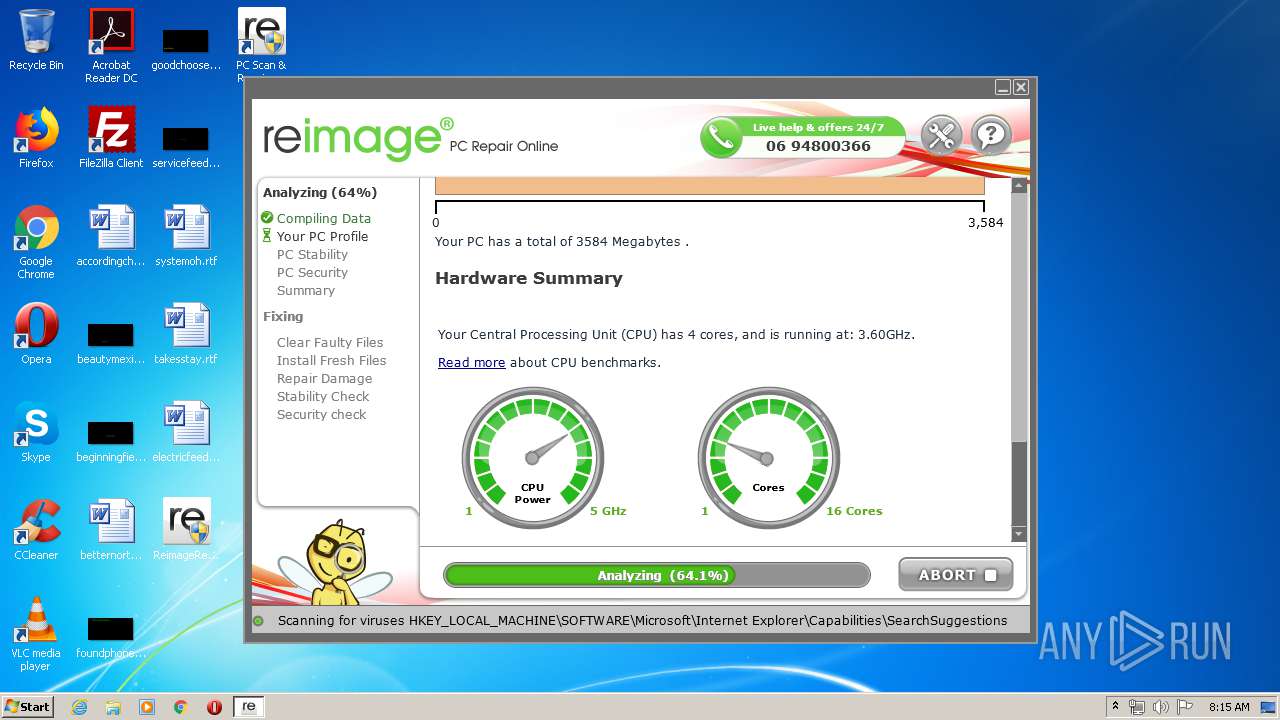
Task: Click Windows Explorer folder taskbar icon
Action: pyautogui.click(x=113, y=707)
